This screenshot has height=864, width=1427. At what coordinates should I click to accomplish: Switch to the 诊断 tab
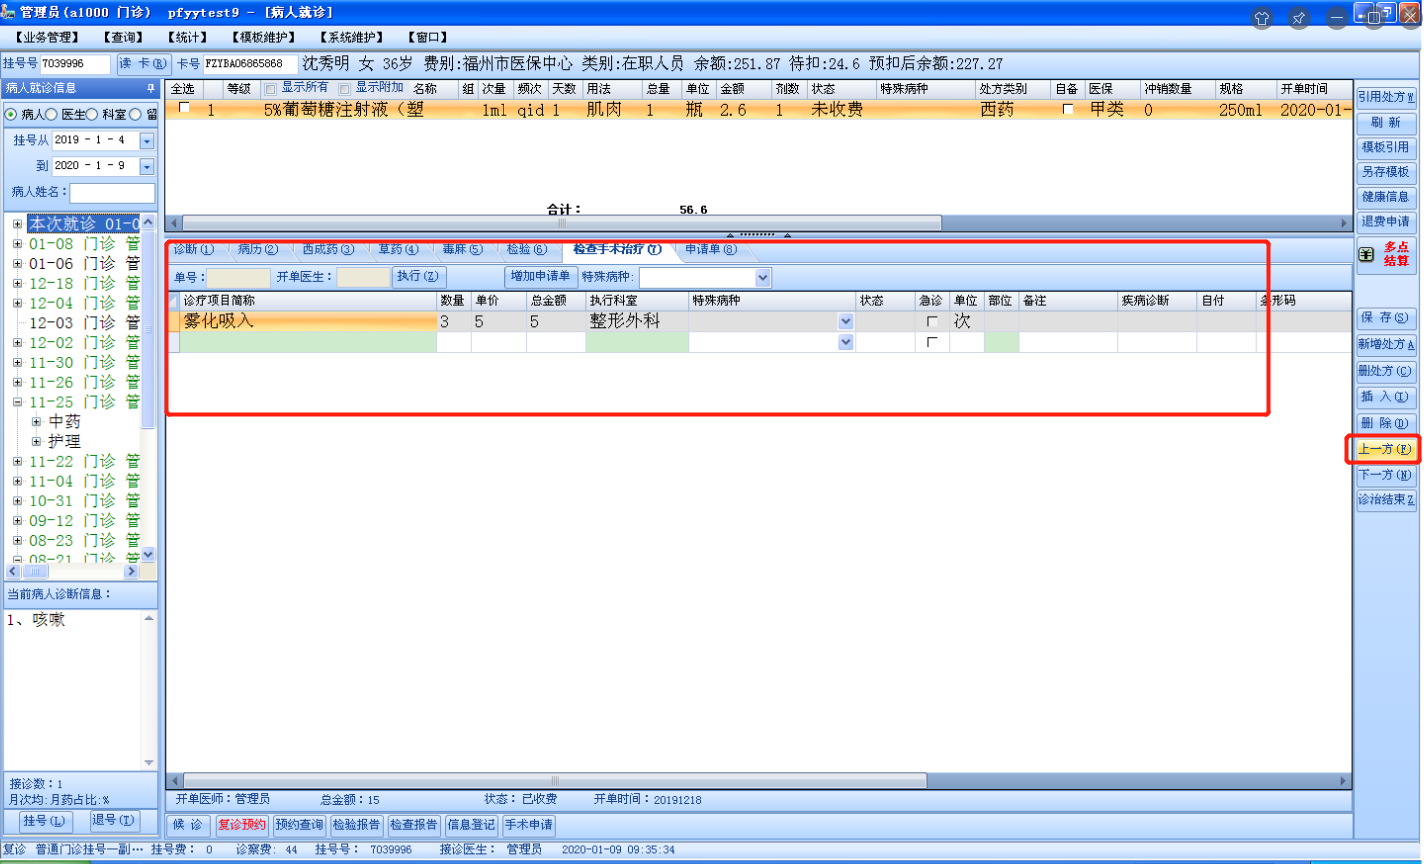point(194,250)
